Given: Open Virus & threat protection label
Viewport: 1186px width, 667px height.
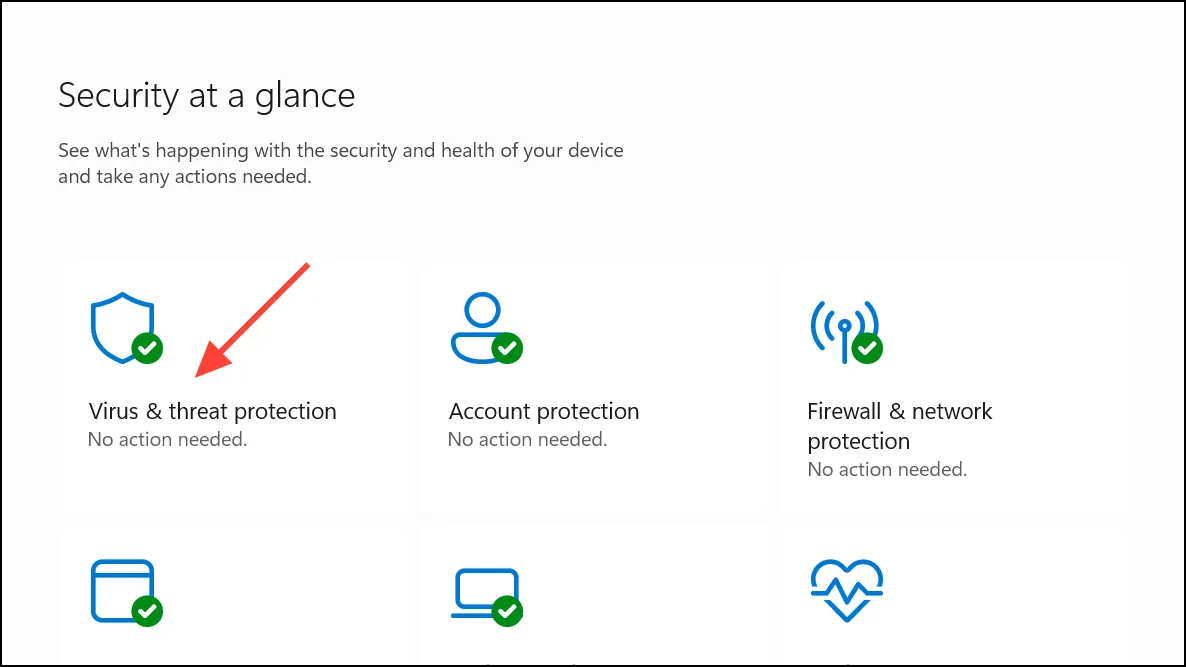Looking at the screenshot, I should point(213,411).
